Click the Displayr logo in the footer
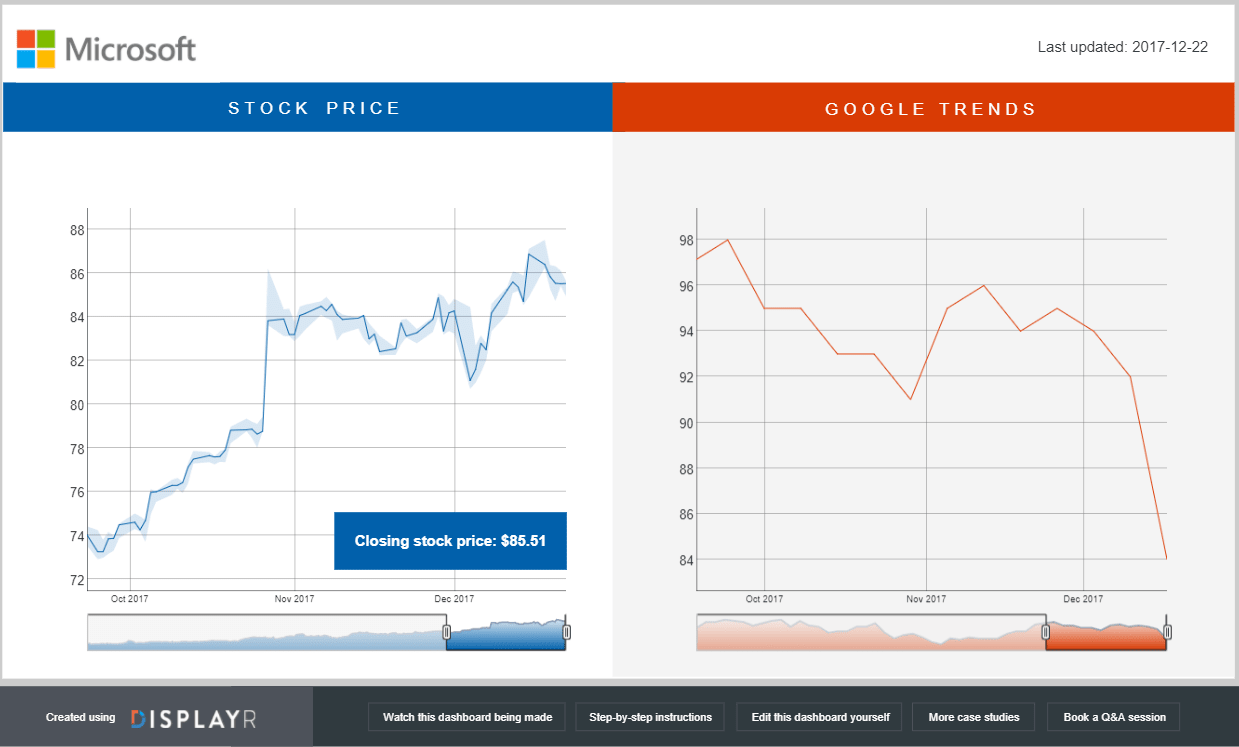Image resolution: width=1239 pixels, height=747 pixels. coord(196,716)
